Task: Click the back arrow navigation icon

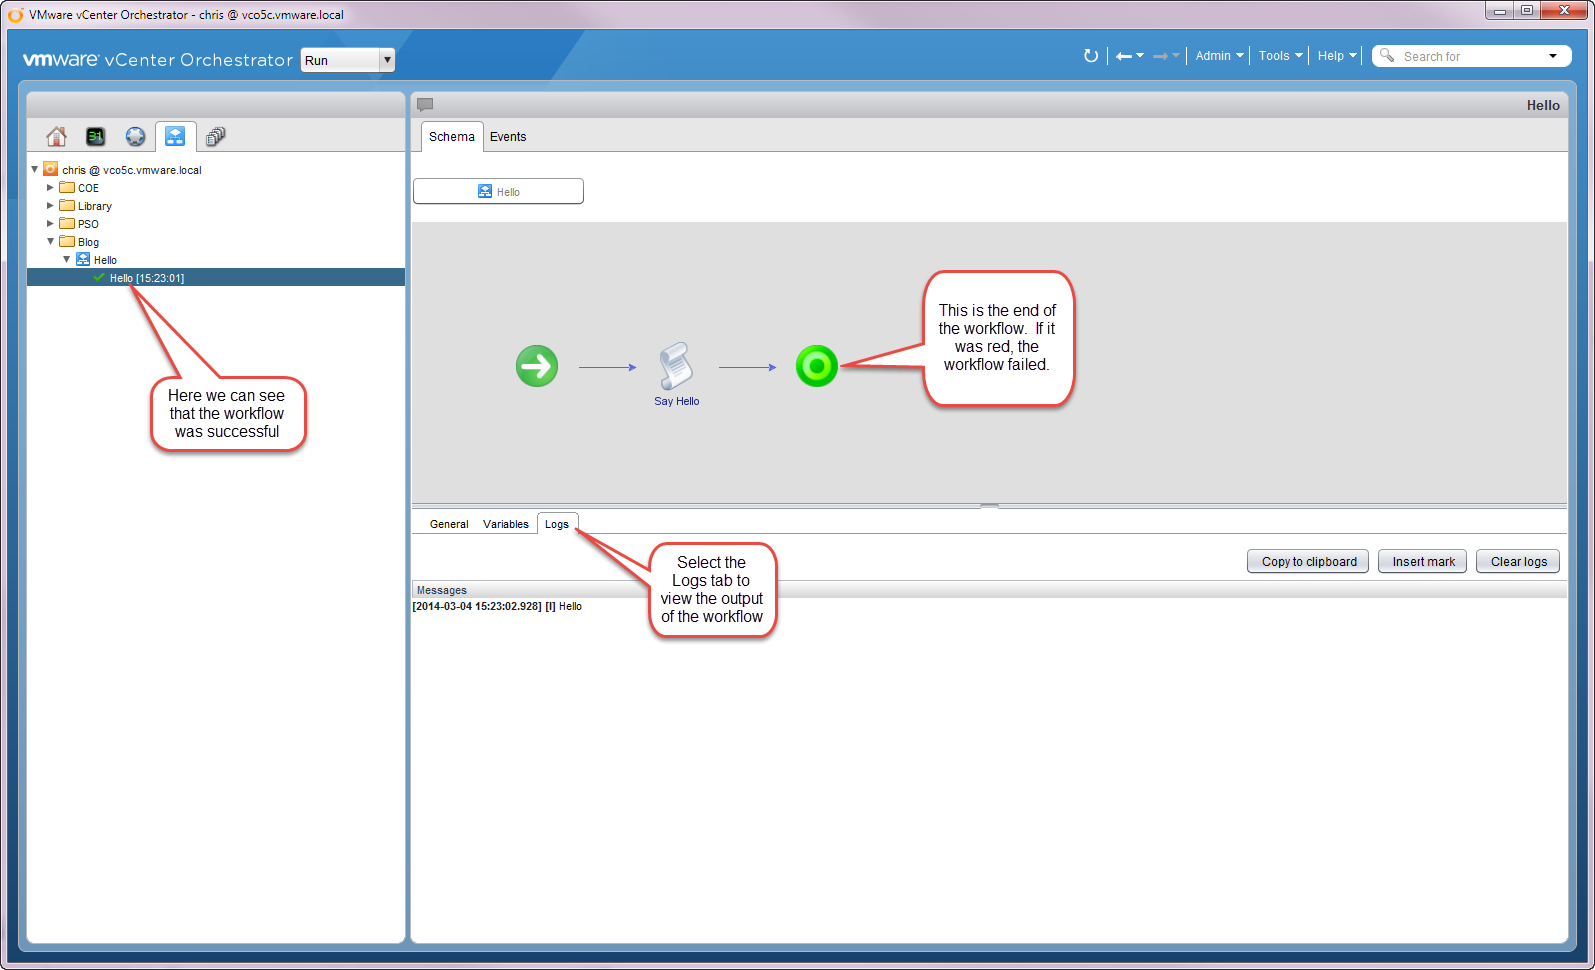Action: click(1124, 56)
